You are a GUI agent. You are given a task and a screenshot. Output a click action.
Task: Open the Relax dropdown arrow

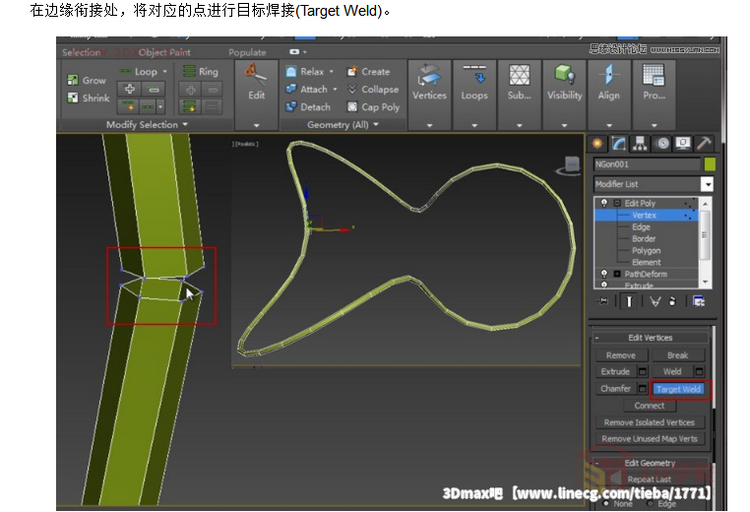pyautogui.click(x=331, y=71)
